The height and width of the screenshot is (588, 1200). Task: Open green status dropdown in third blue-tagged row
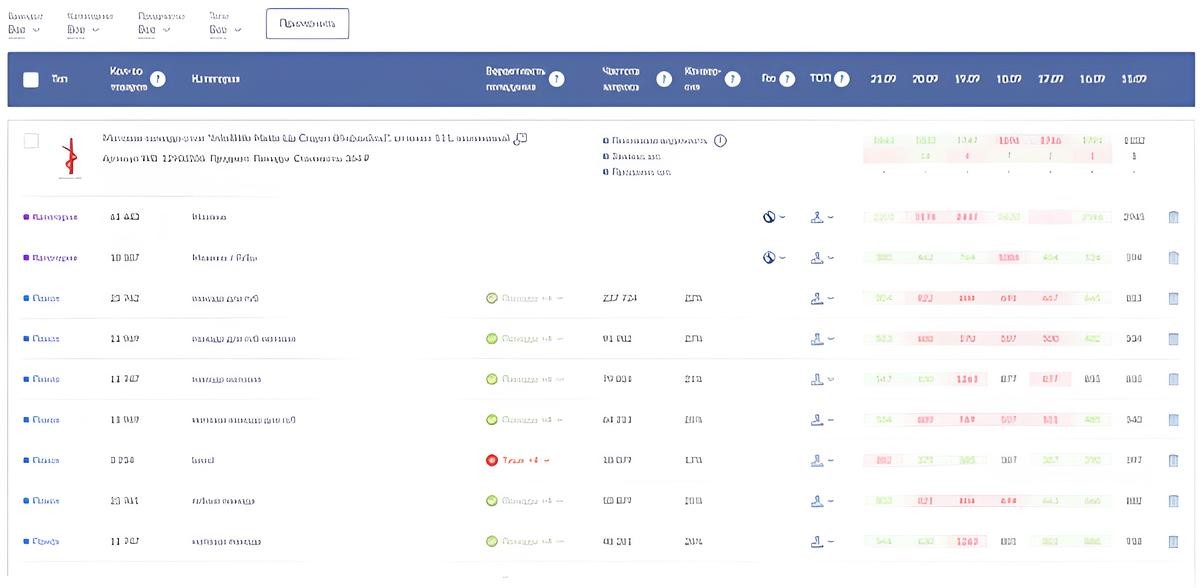pos(524,380)
